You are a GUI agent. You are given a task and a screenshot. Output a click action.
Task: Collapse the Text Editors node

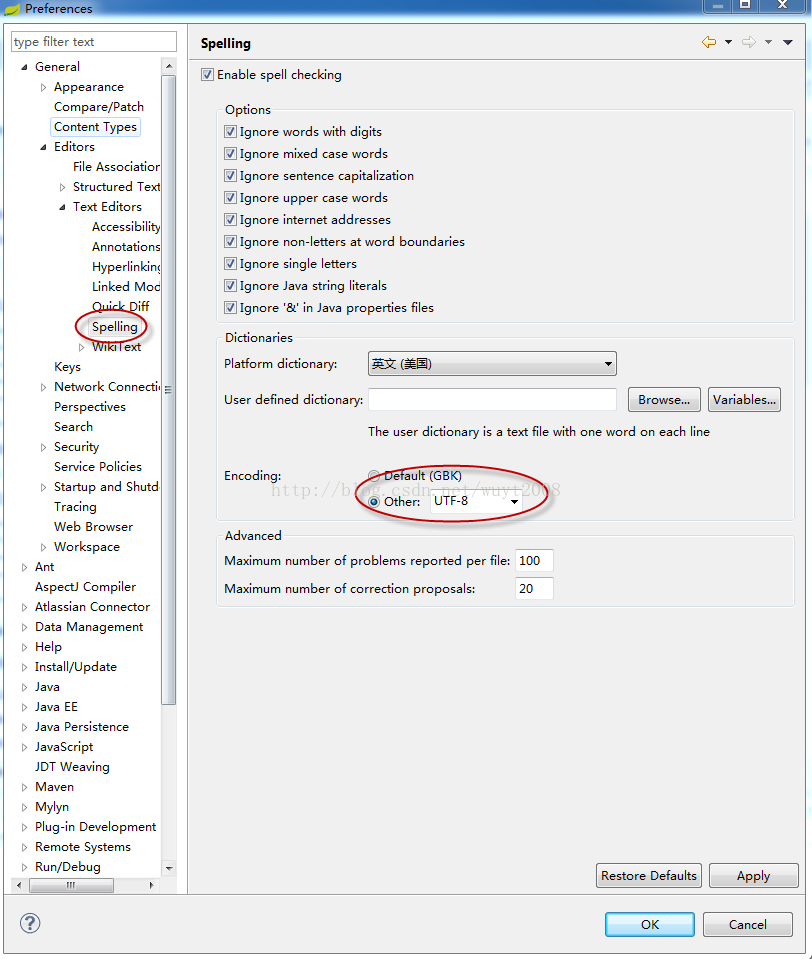(62, 207)
